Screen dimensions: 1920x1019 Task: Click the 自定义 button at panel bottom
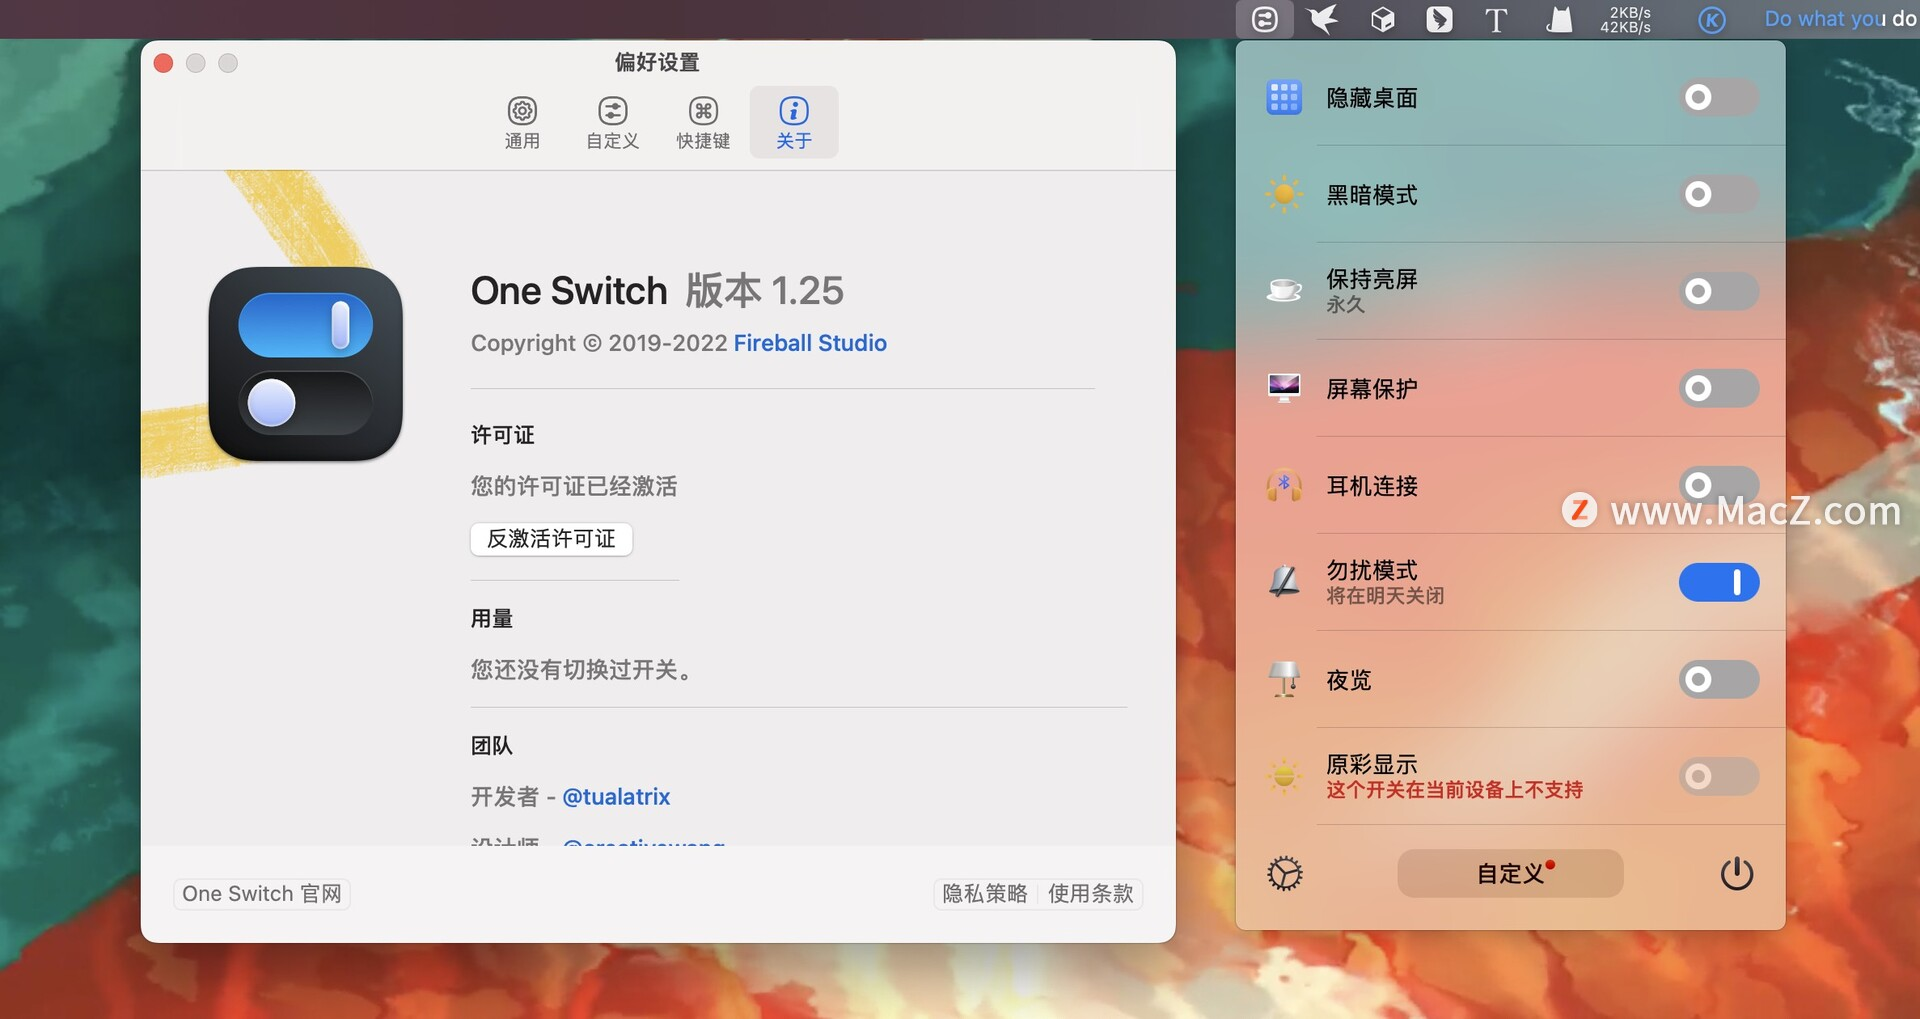tap(1509, 872)
